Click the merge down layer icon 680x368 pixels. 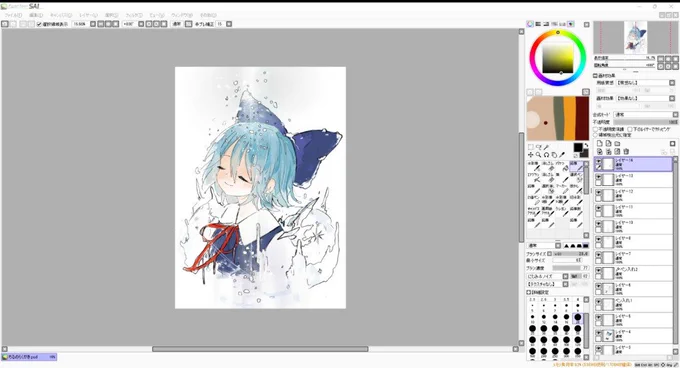coord(608,152)
